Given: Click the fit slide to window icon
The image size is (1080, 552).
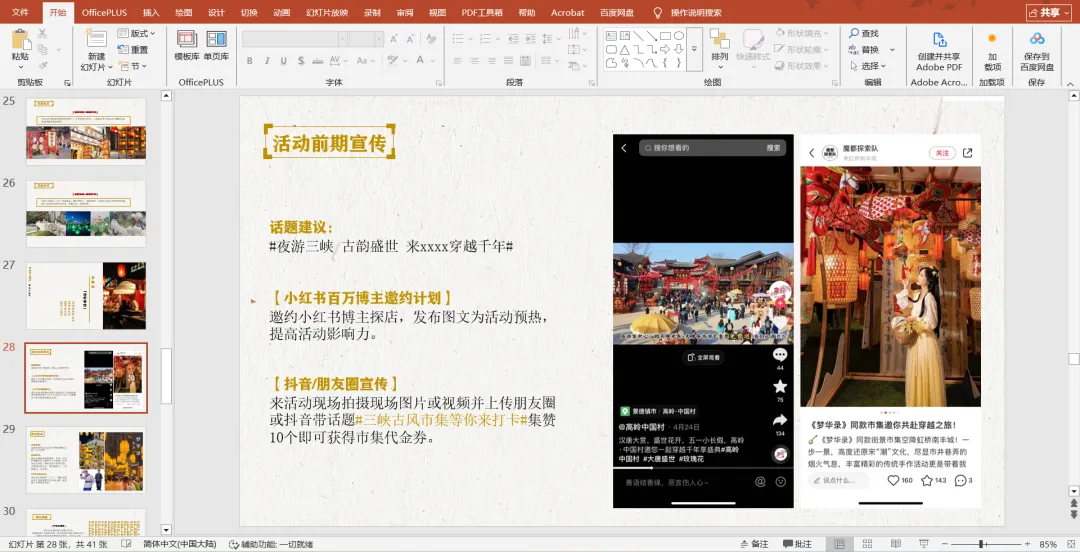Looking at the screenshot, I should [x=1070, y=544].
